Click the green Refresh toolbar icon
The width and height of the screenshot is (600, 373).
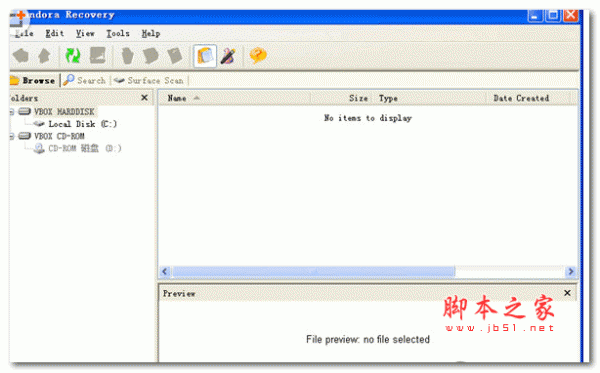point(73,56)
